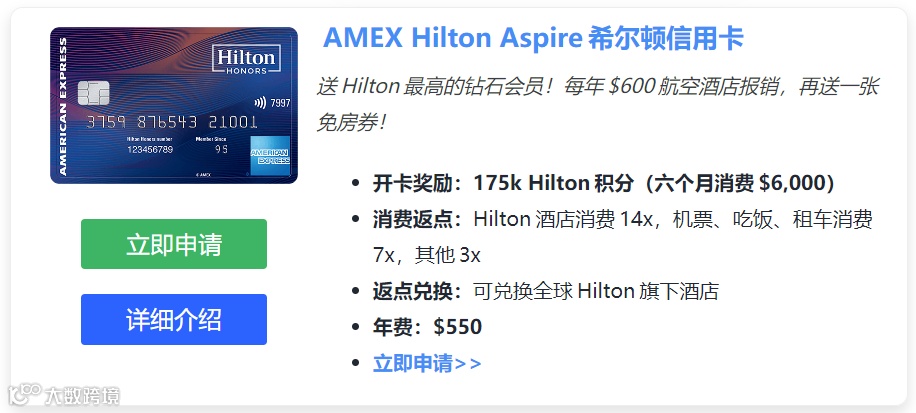Click the 年费 $550 bullet item

[427, 327]
